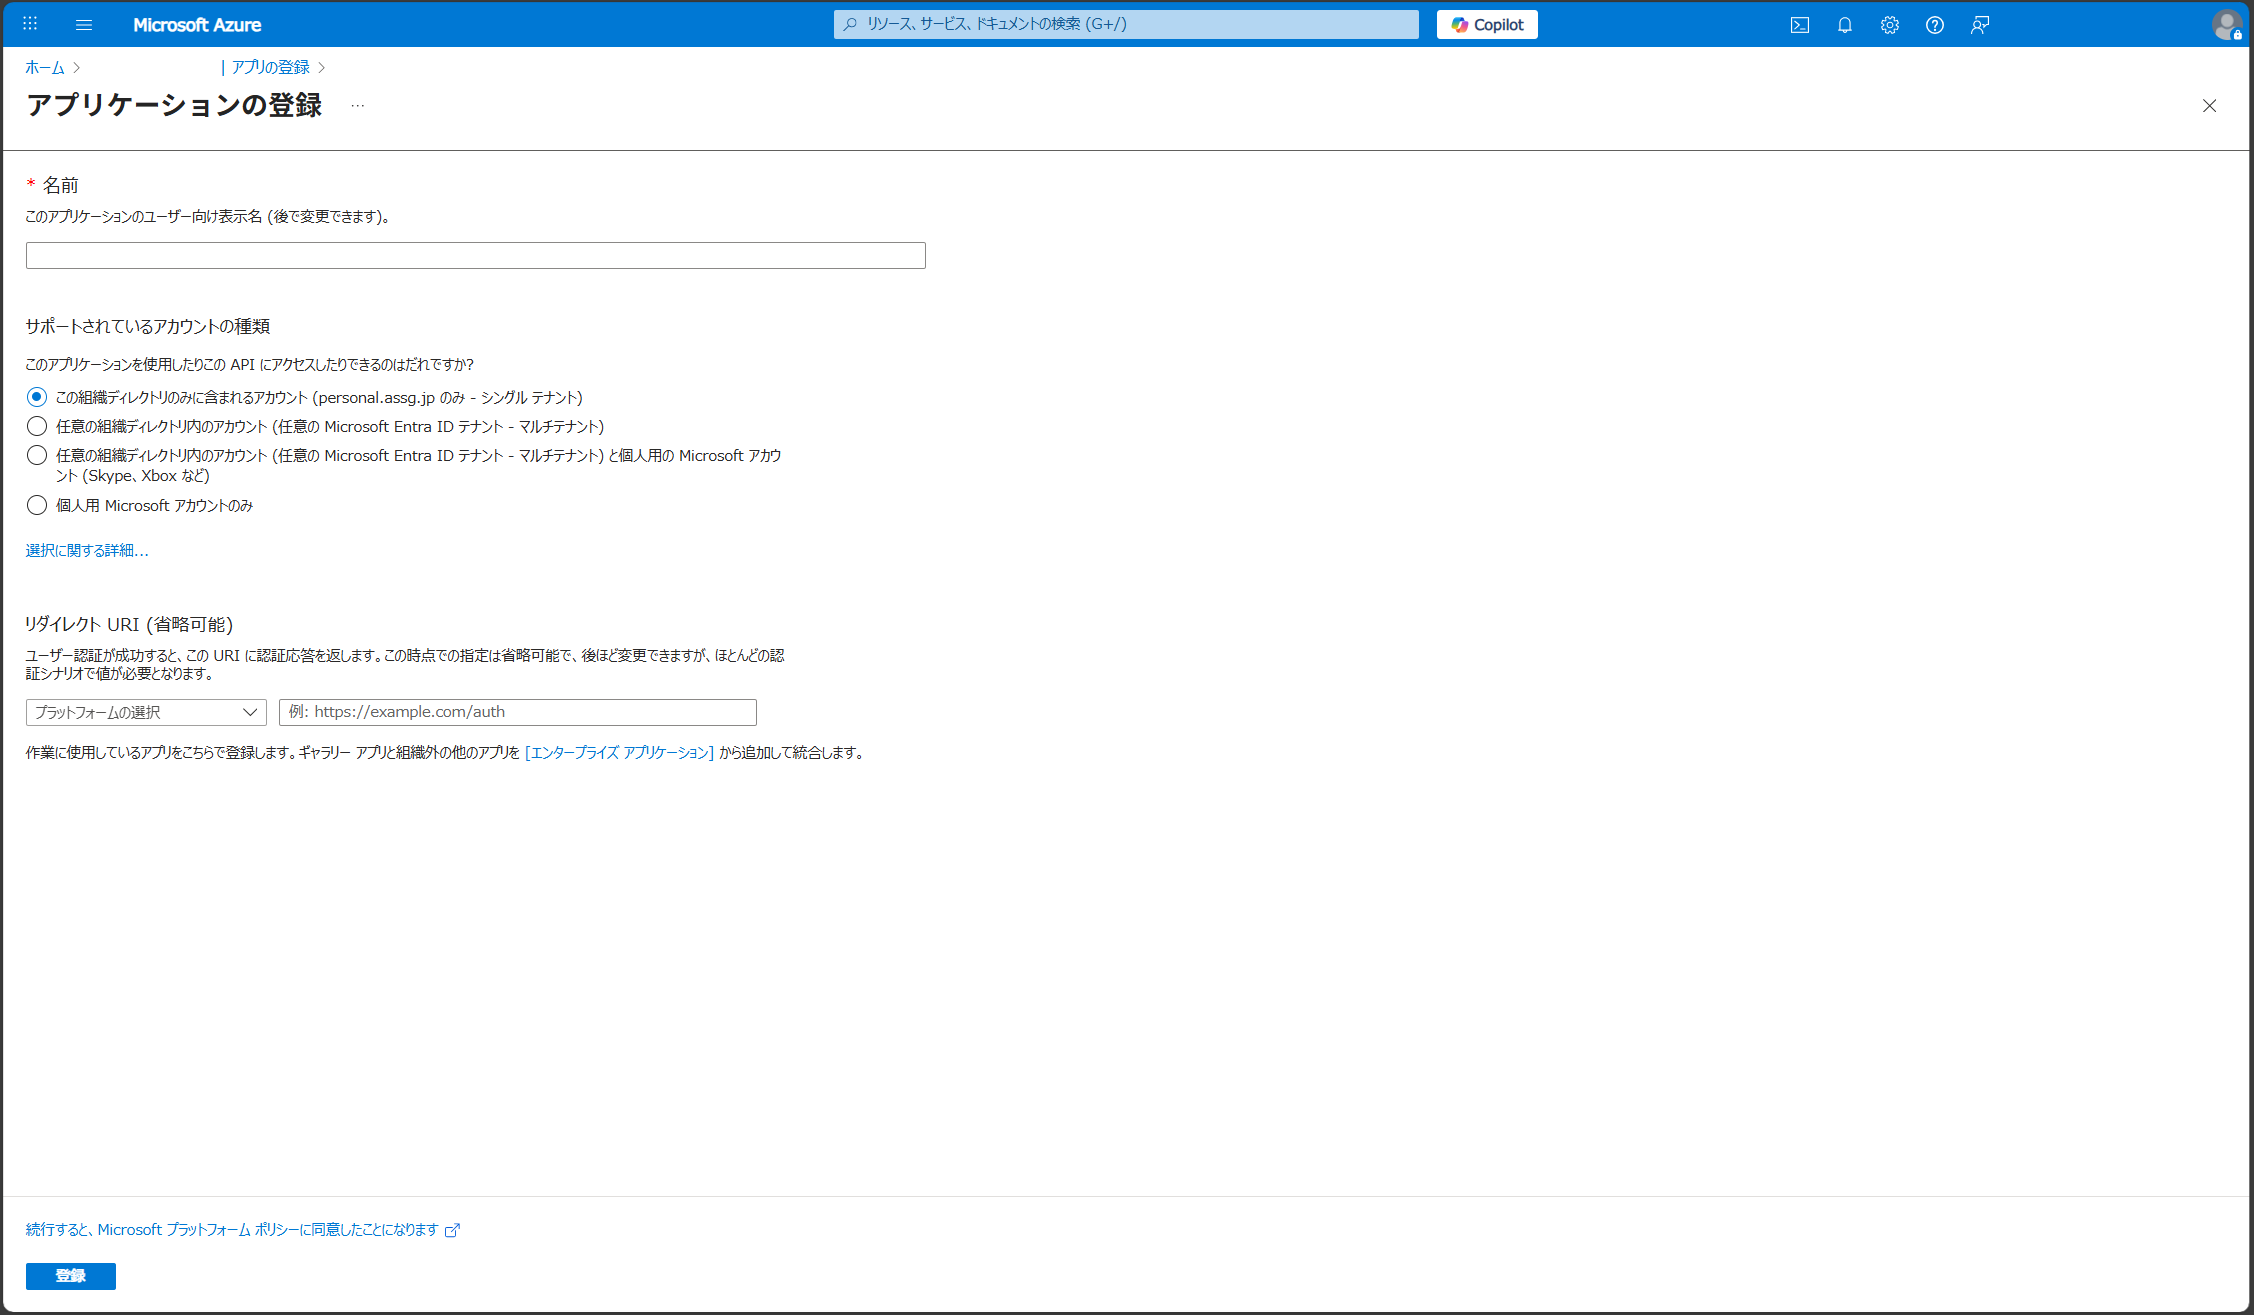Open portal settings gear

coord(1889,24)
